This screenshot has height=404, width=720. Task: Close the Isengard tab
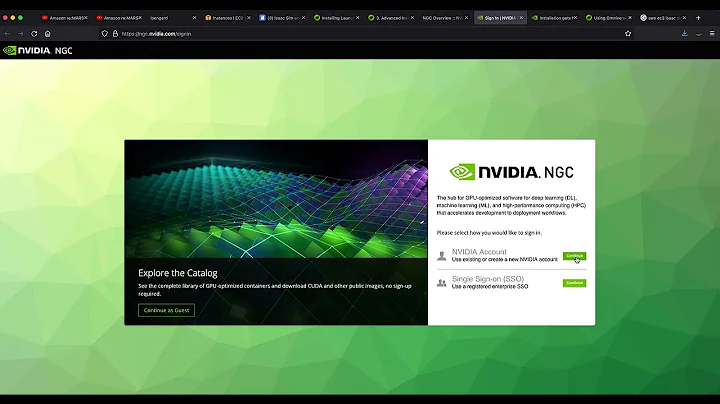[194, 18]
